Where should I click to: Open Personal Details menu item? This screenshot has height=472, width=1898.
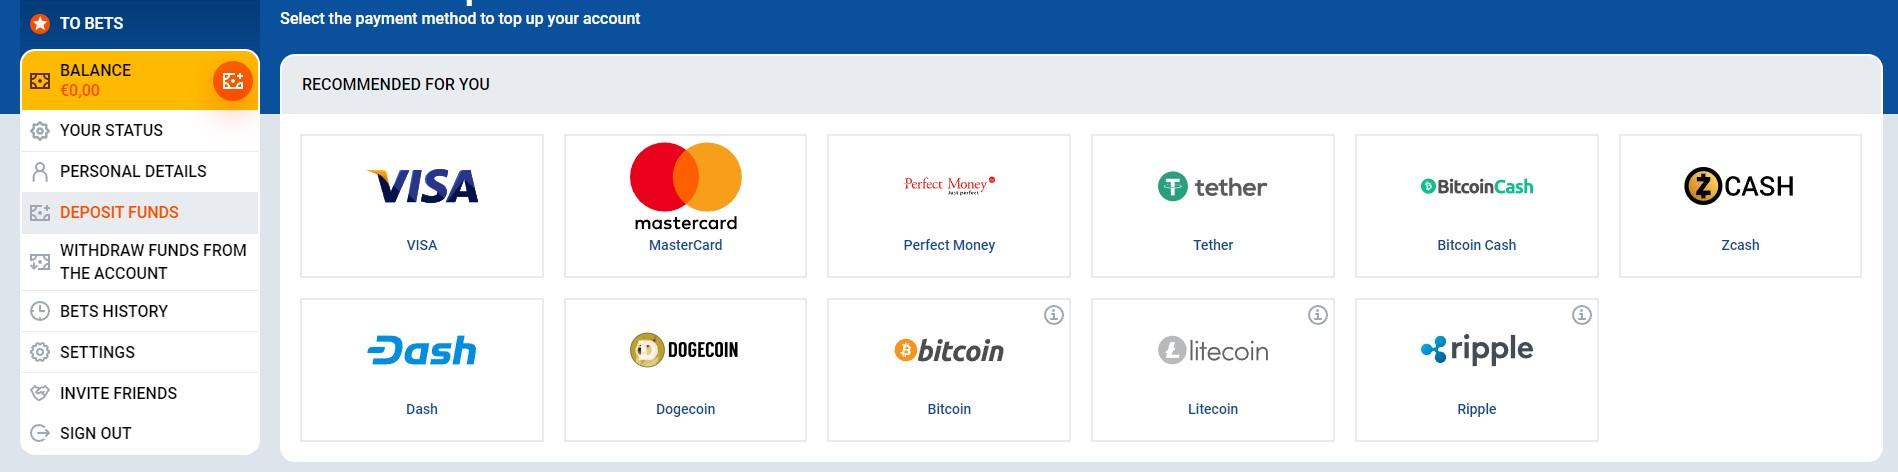pos(140,171)
